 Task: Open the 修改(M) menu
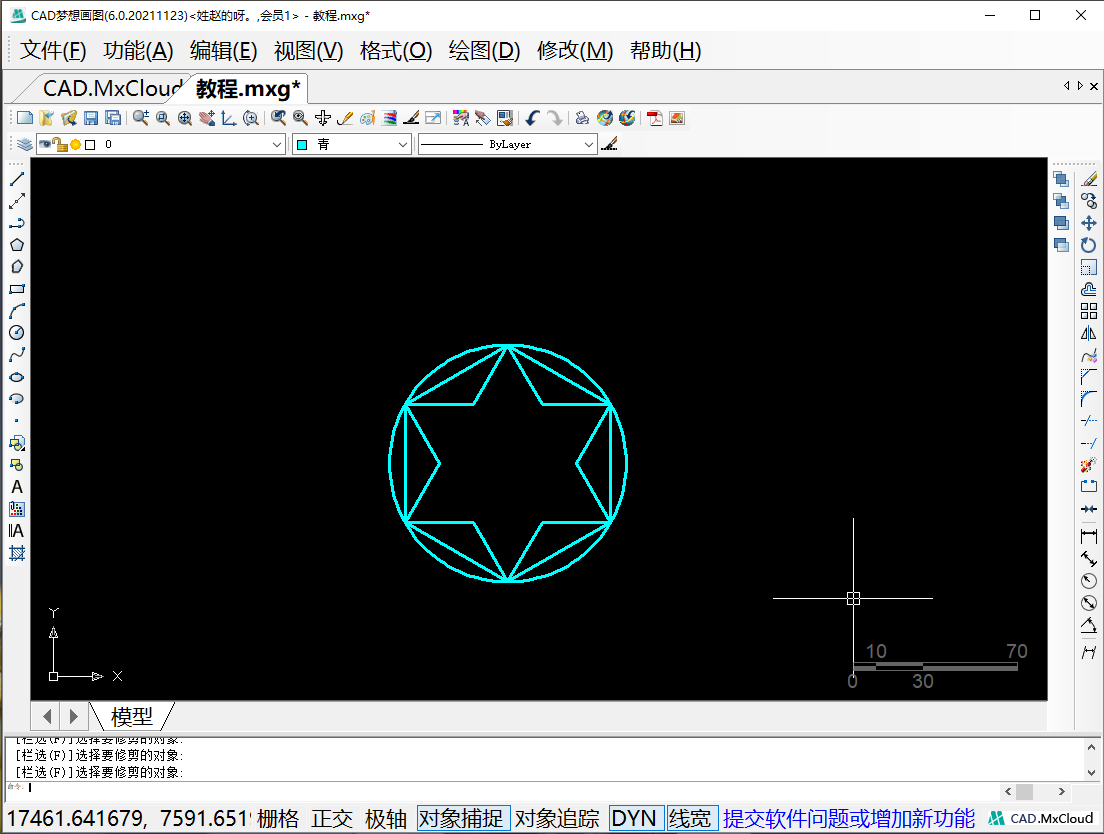[575, 51]
